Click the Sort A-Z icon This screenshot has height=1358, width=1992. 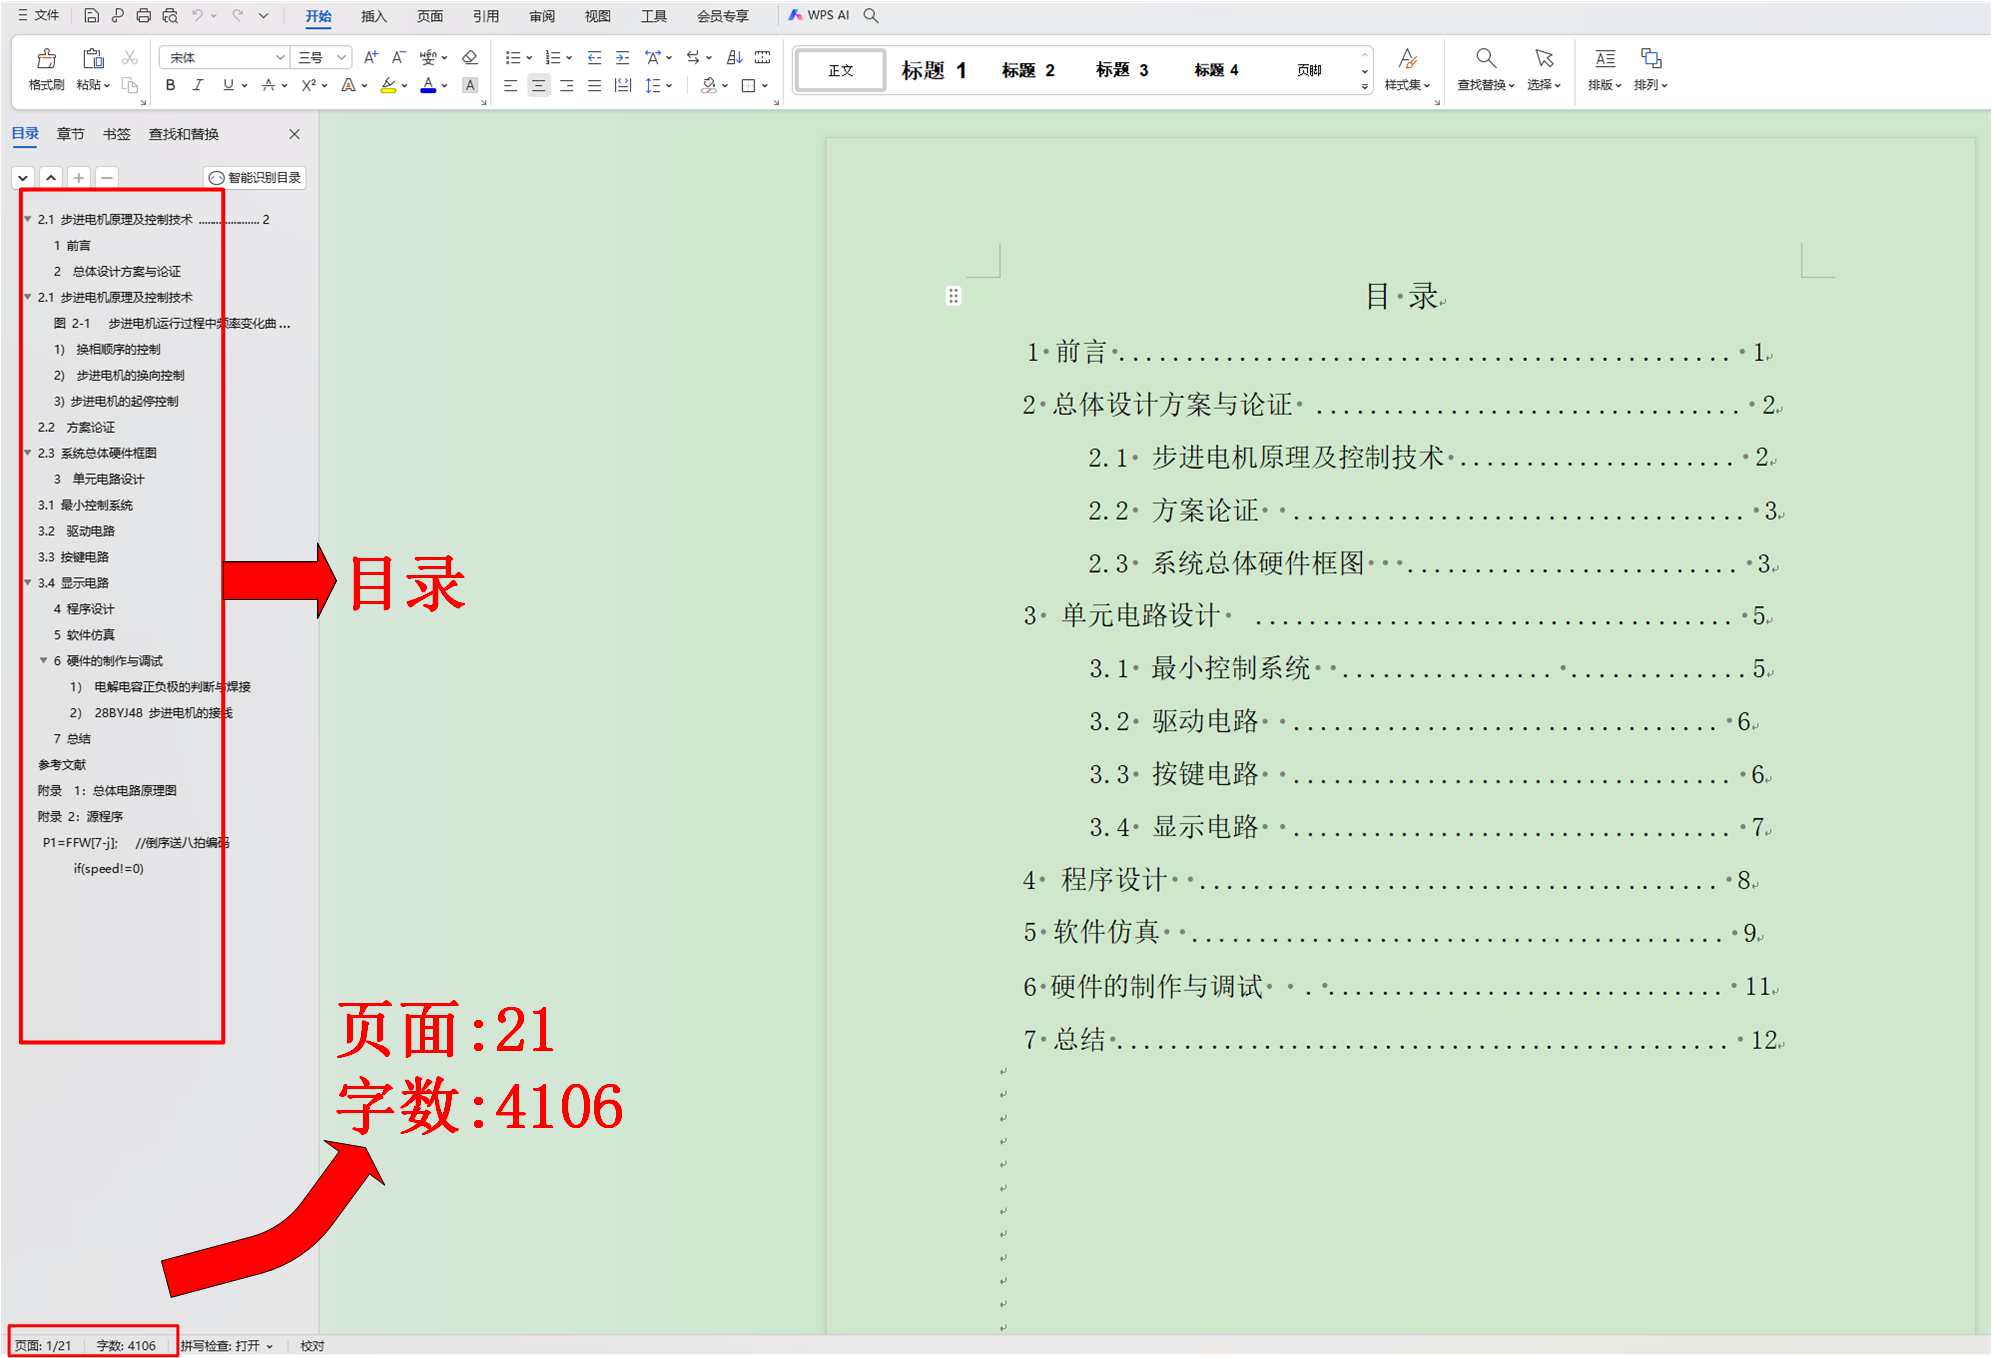734,57
